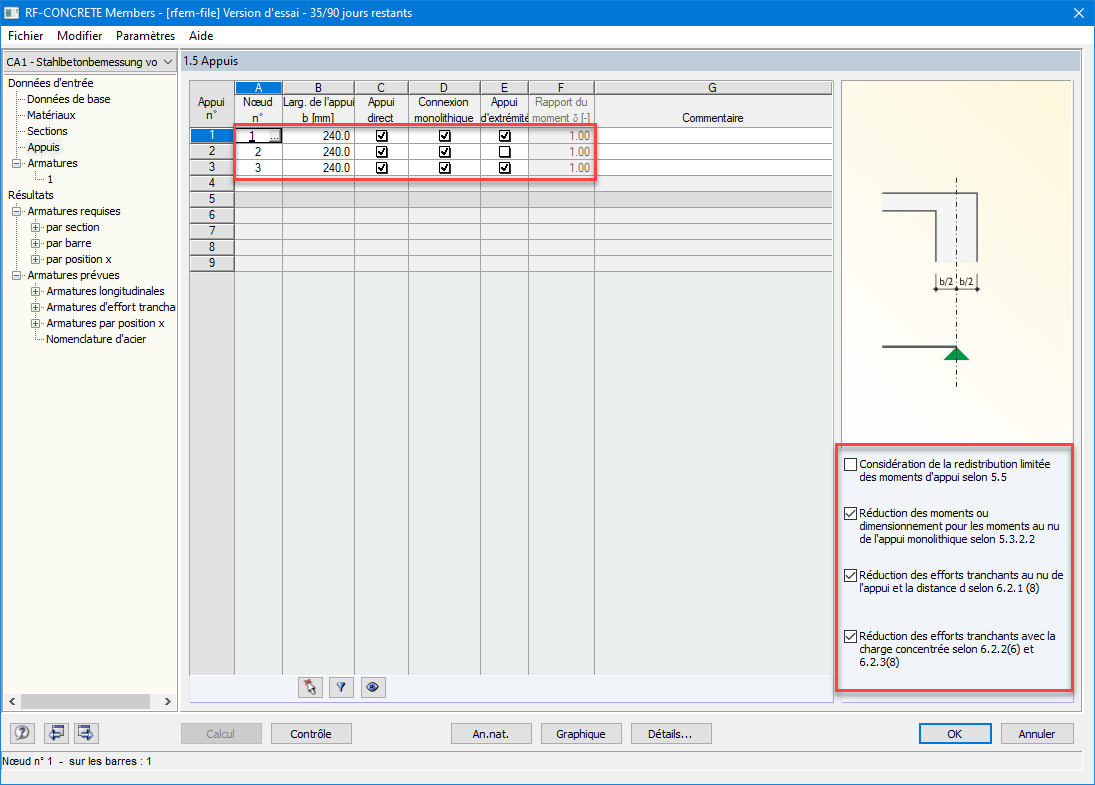Click the Résultats heading in navigator
This screenshot has width=1095, height=785.
point(31,196)
